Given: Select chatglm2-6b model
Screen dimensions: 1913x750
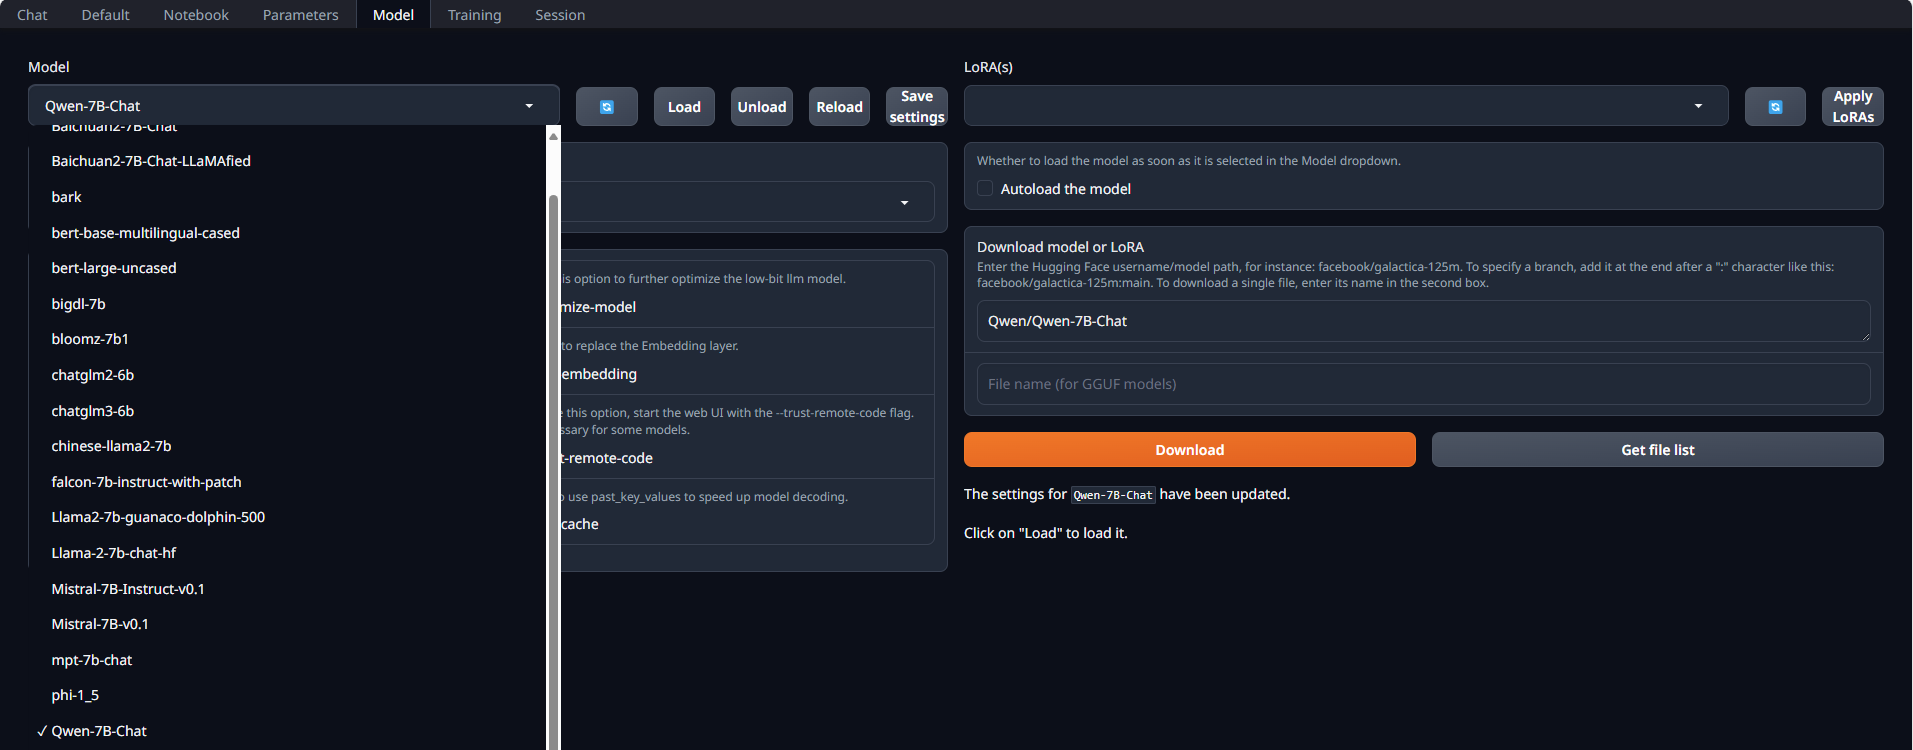Looking at the screenshot, I should (288, 375).
